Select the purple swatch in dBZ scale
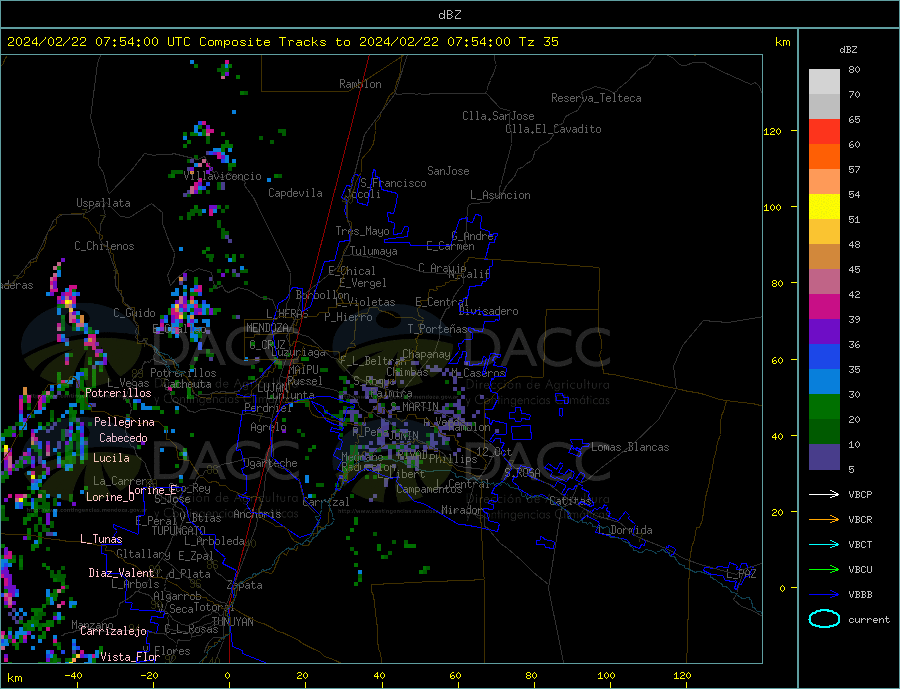 click(x=824, y=332)
